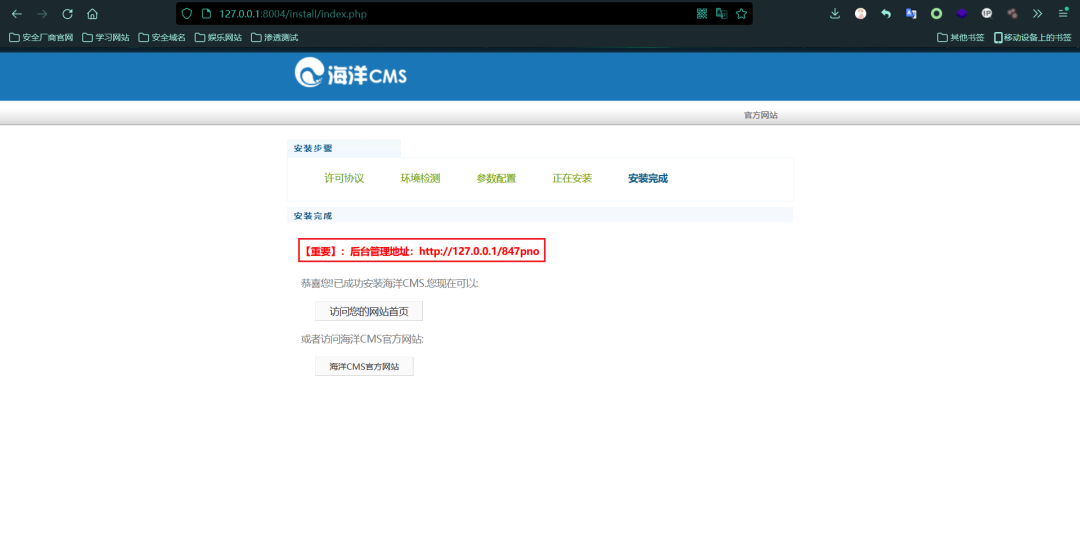Click the red dots extension icon

[1012, 13]
